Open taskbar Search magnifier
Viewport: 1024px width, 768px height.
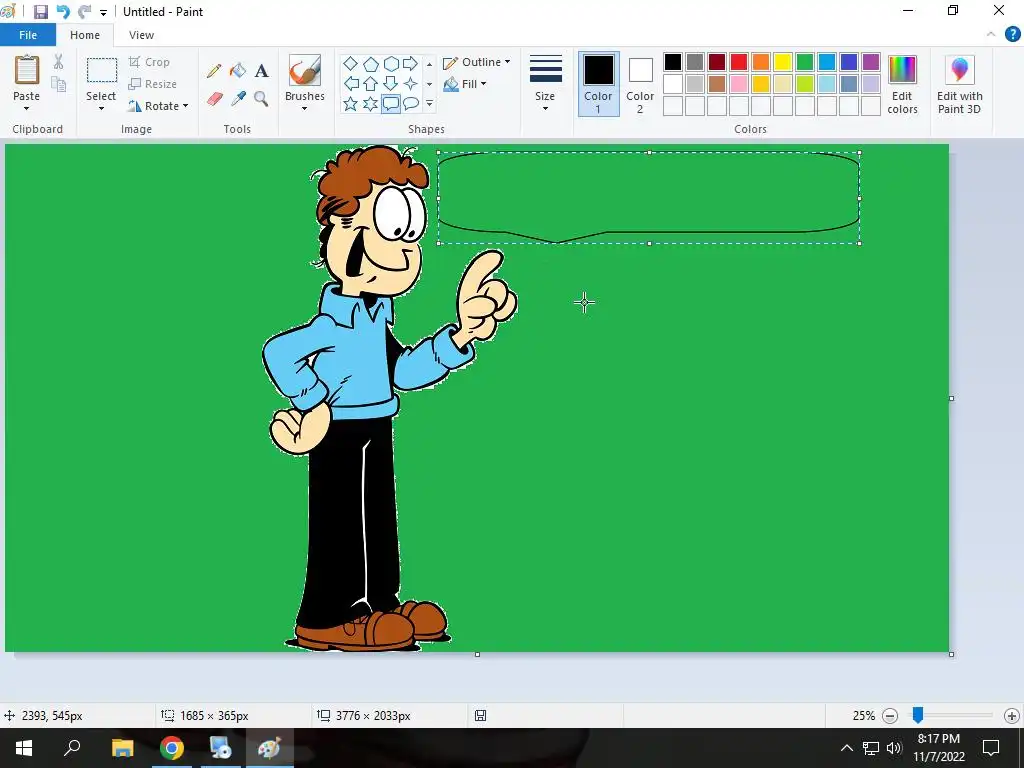[72, 748]
